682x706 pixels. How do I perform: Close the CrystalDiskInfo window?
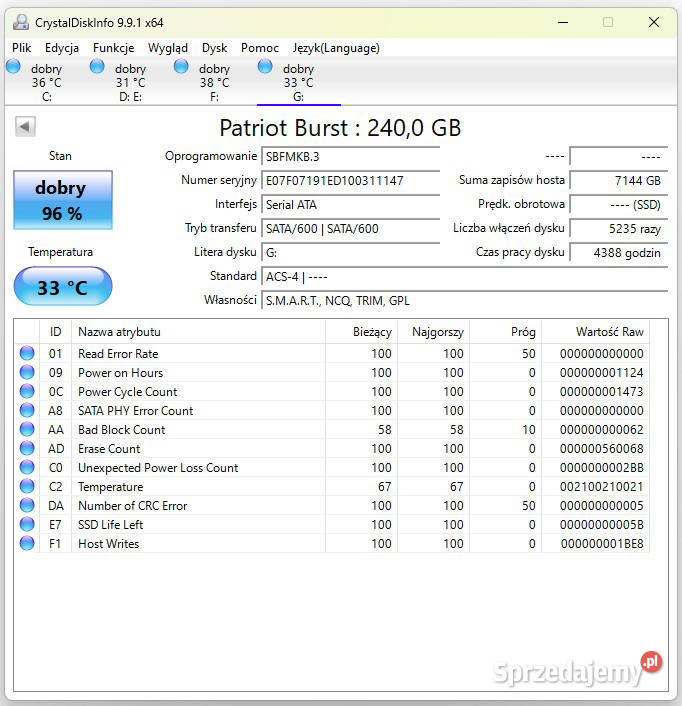[x=654, y=22]
